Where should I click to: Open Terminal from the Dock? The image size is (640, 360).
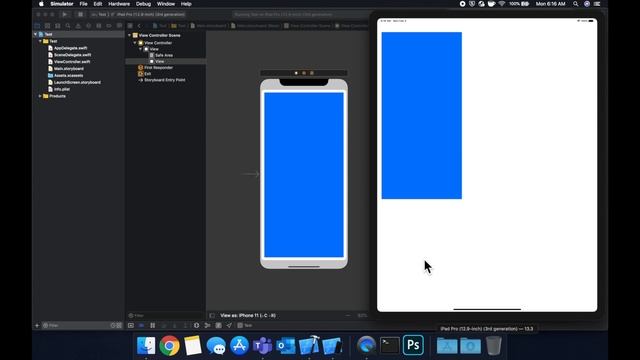click(x=390, y=345)
